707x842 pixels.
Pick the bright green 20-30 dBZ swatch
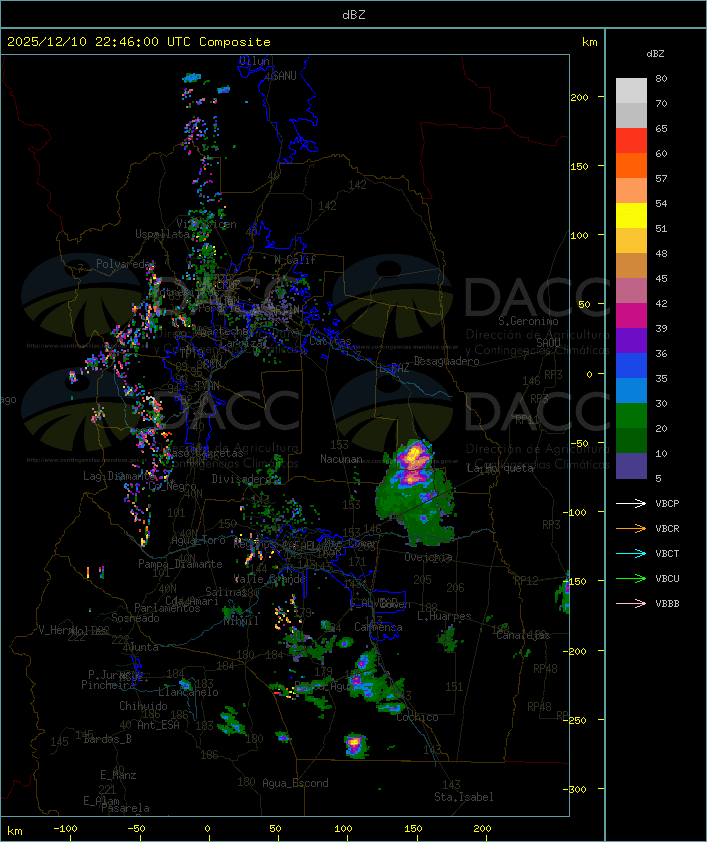[x=631, y=416]
